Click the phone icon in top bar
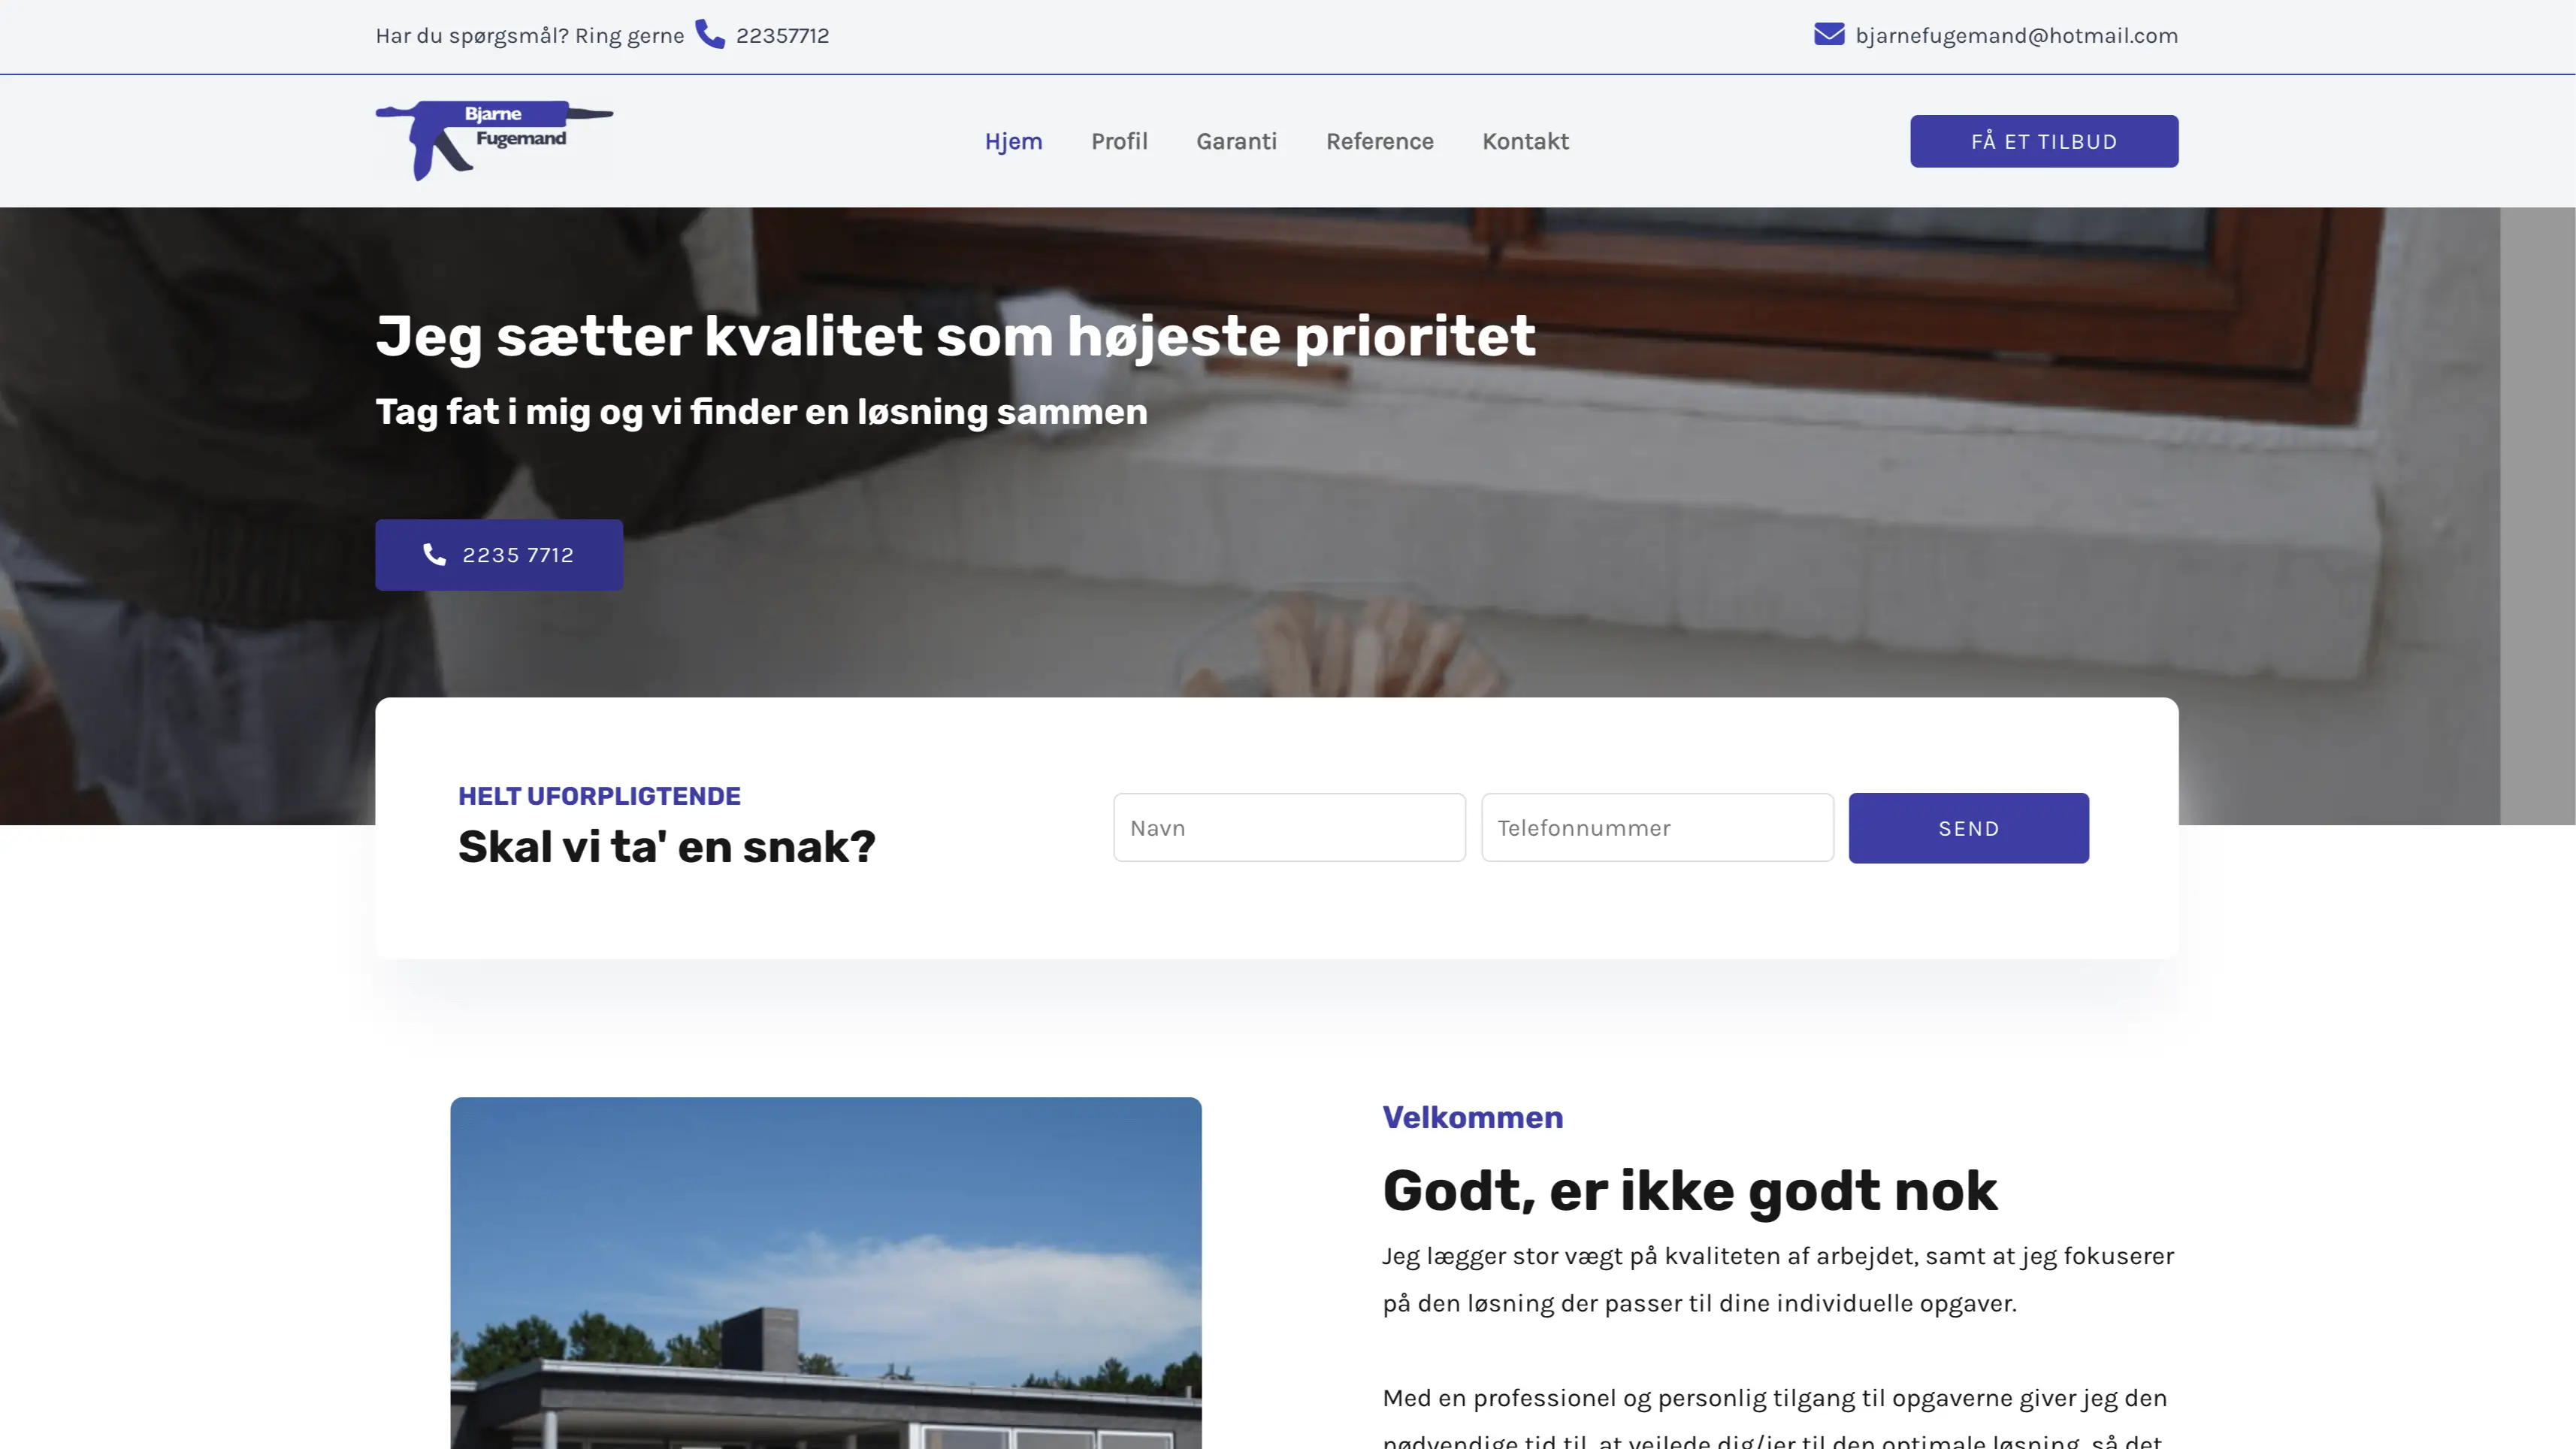2576x1449 pixels. point(710,34)
